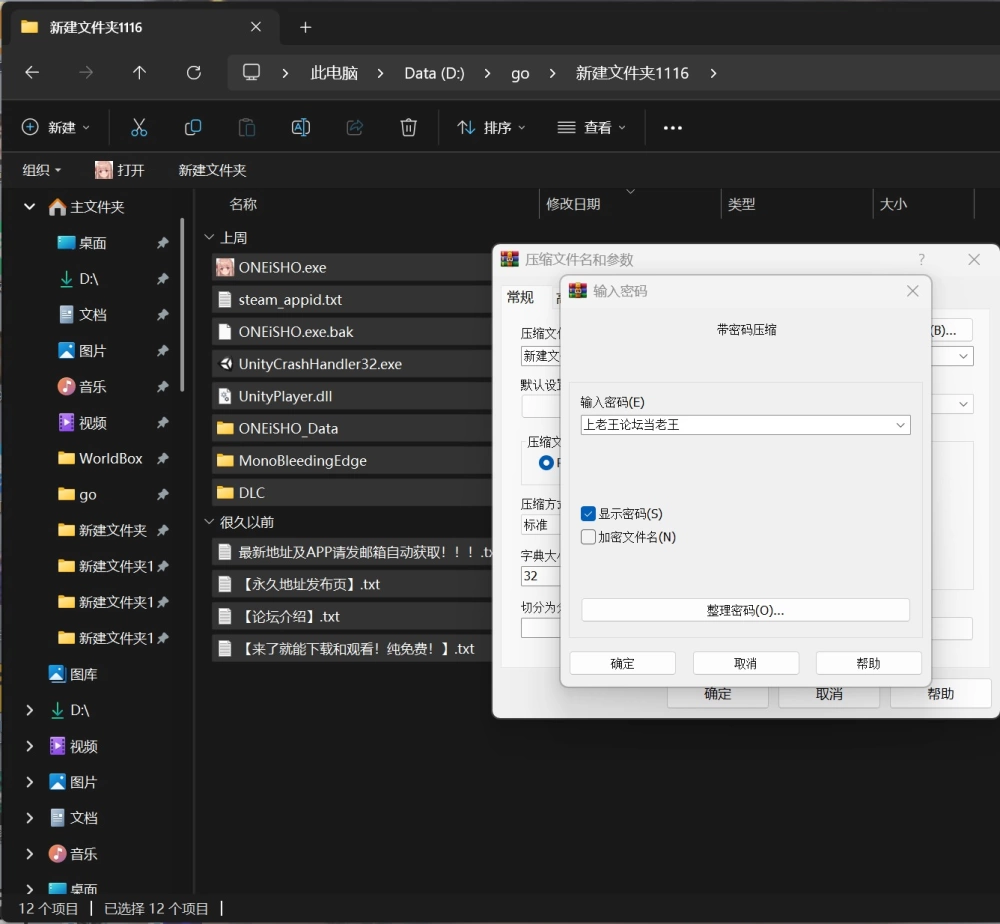Click 此电脑 in the breadcrumb path

pyautogui.click(x=334, y=73)
